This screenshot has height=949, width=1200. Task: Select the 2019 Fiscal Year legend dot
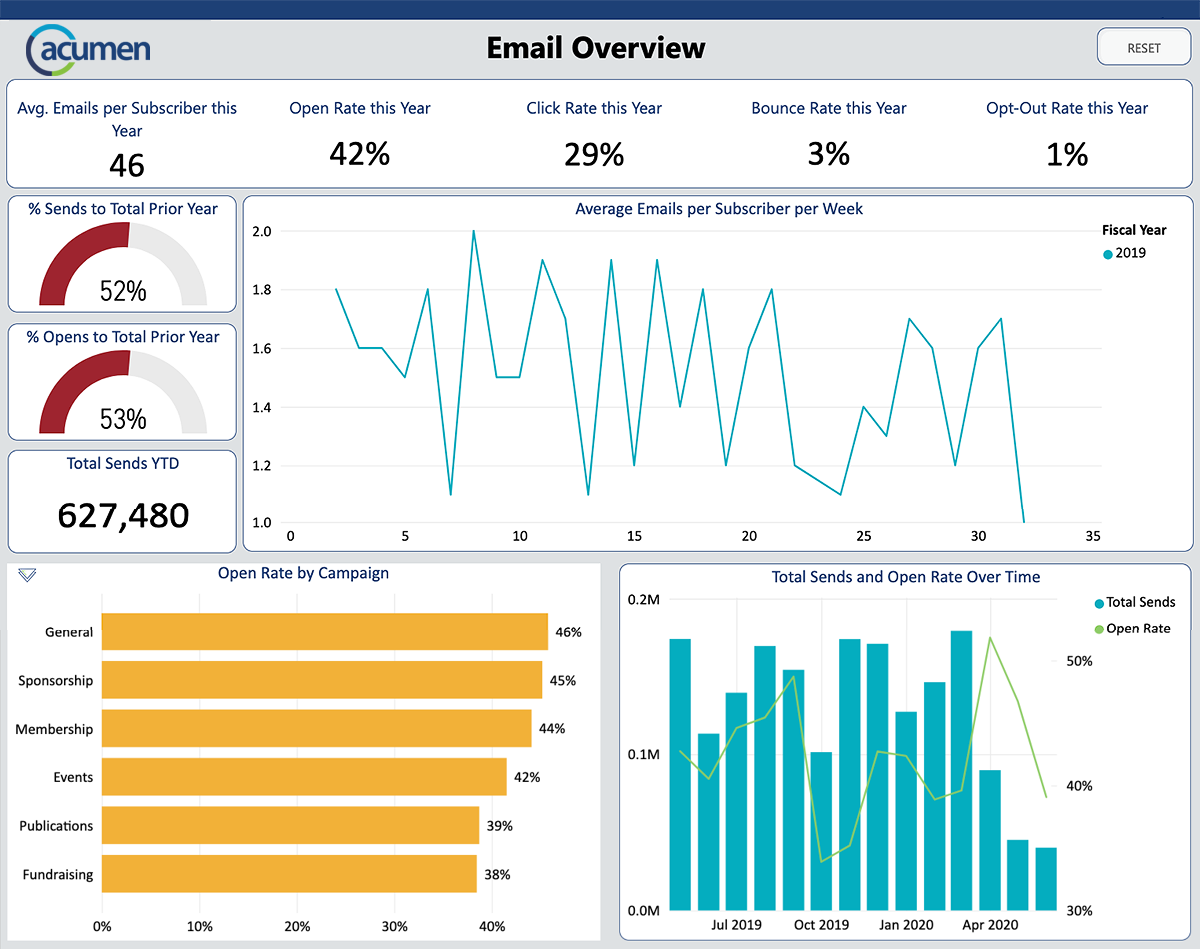(x=1108, y=254)
